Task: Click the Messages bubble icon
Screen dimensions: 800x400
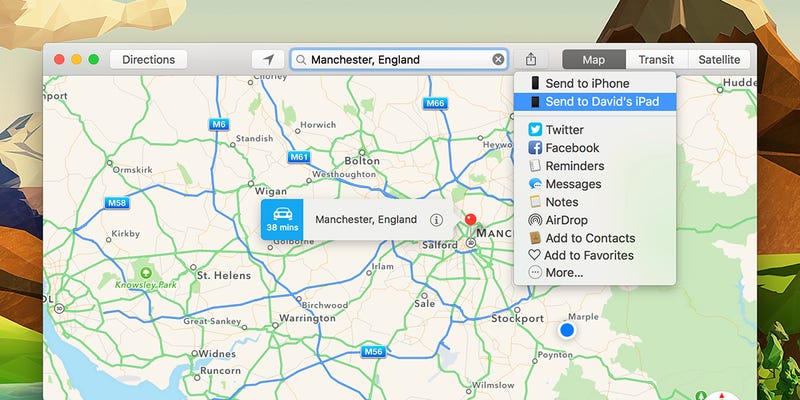Action: coord(535,184)
